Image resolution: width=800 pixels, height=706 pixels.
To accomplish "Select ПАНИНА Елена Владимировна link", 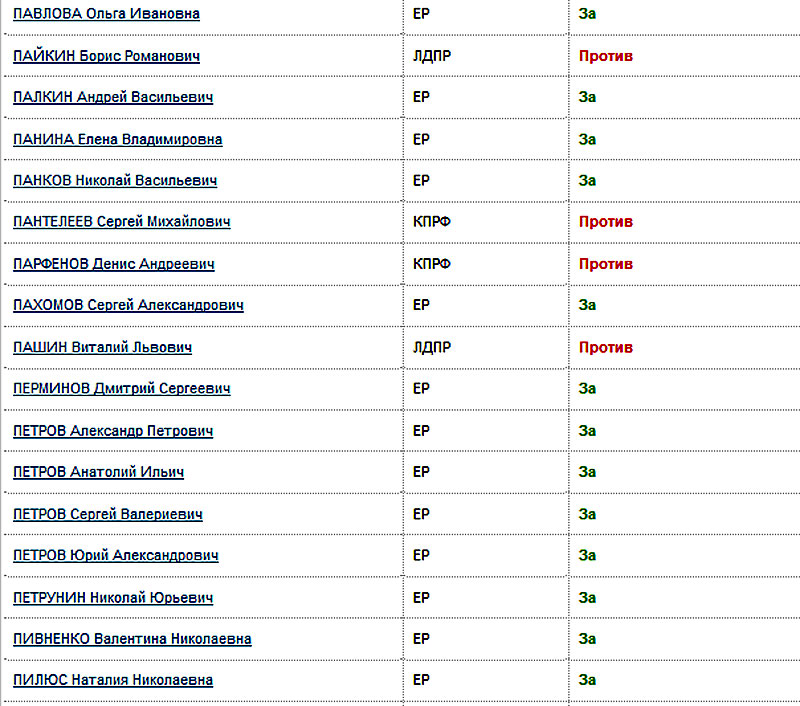I will tap(118, 139).
